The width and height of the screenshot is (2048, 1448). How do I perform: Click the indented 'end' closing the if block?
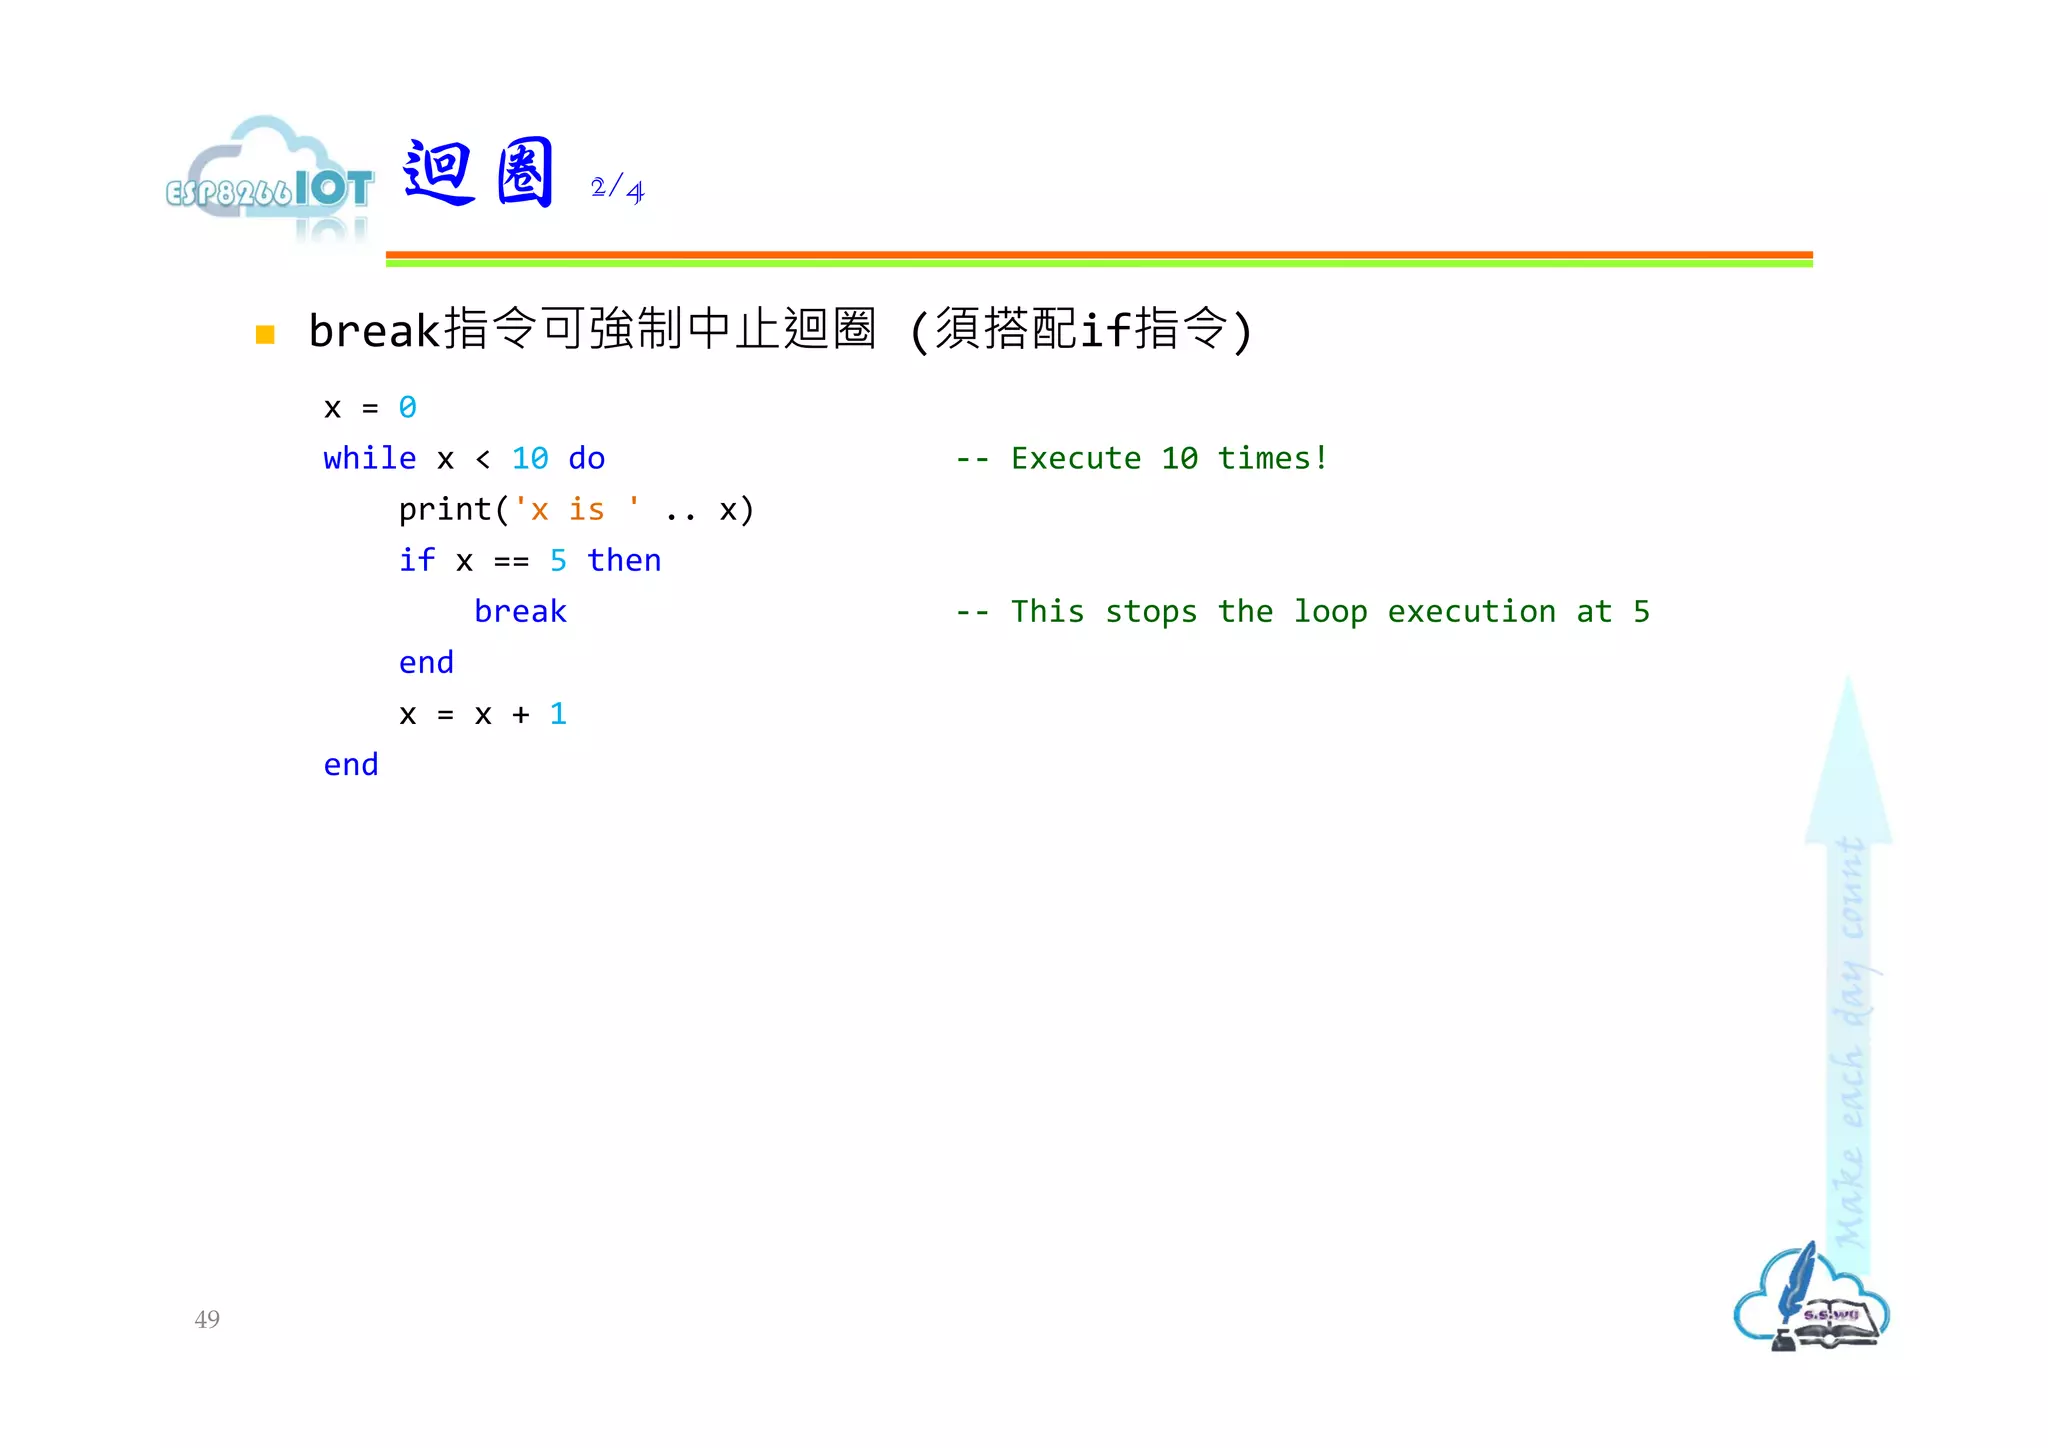coord(426,662)
